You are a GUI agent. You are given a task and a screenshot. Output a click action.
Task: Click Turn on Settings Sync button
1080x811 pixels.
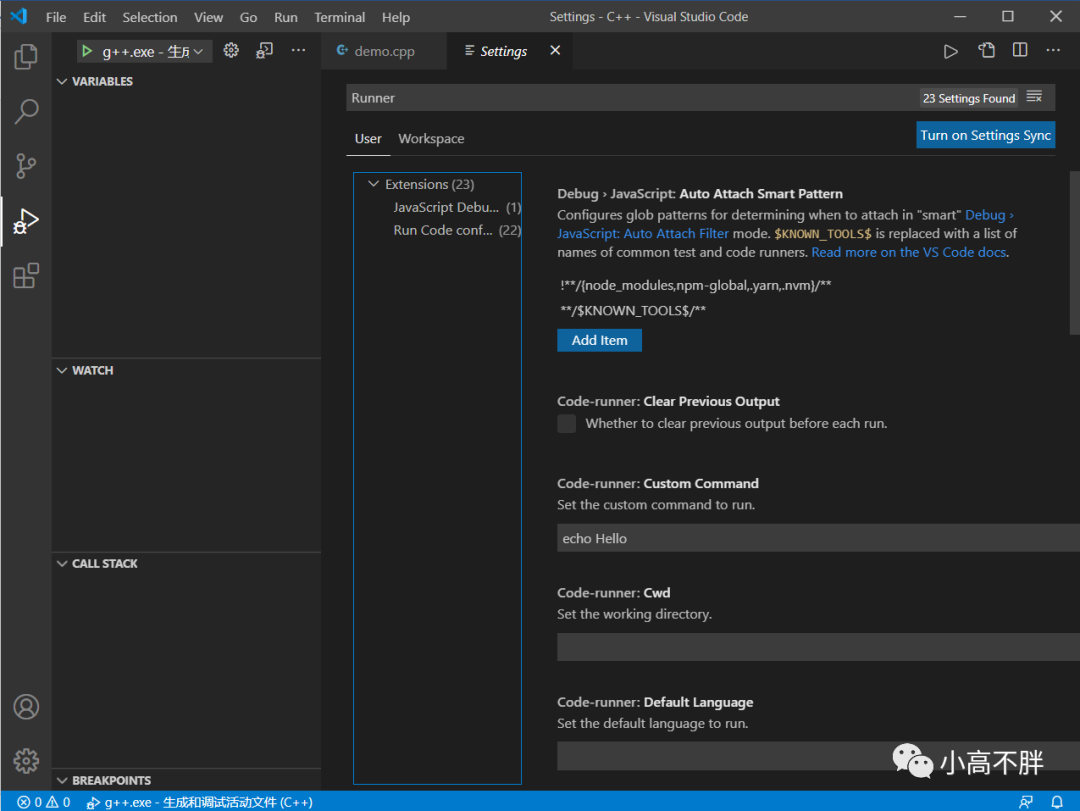(986, 135)
